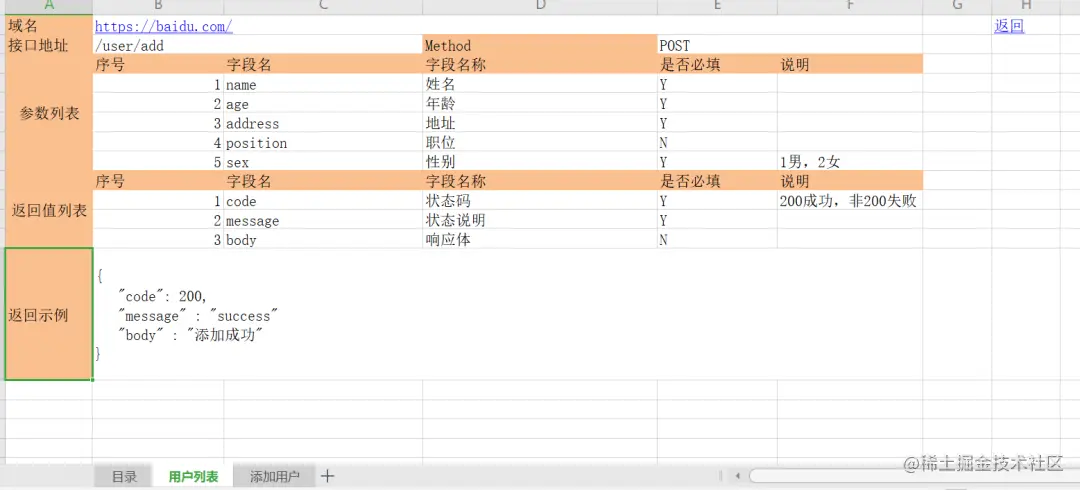Image resolution: width=1080 pixels, height=490 pixels.
Task: Select the 职位 cell
Action: [540, 143]
